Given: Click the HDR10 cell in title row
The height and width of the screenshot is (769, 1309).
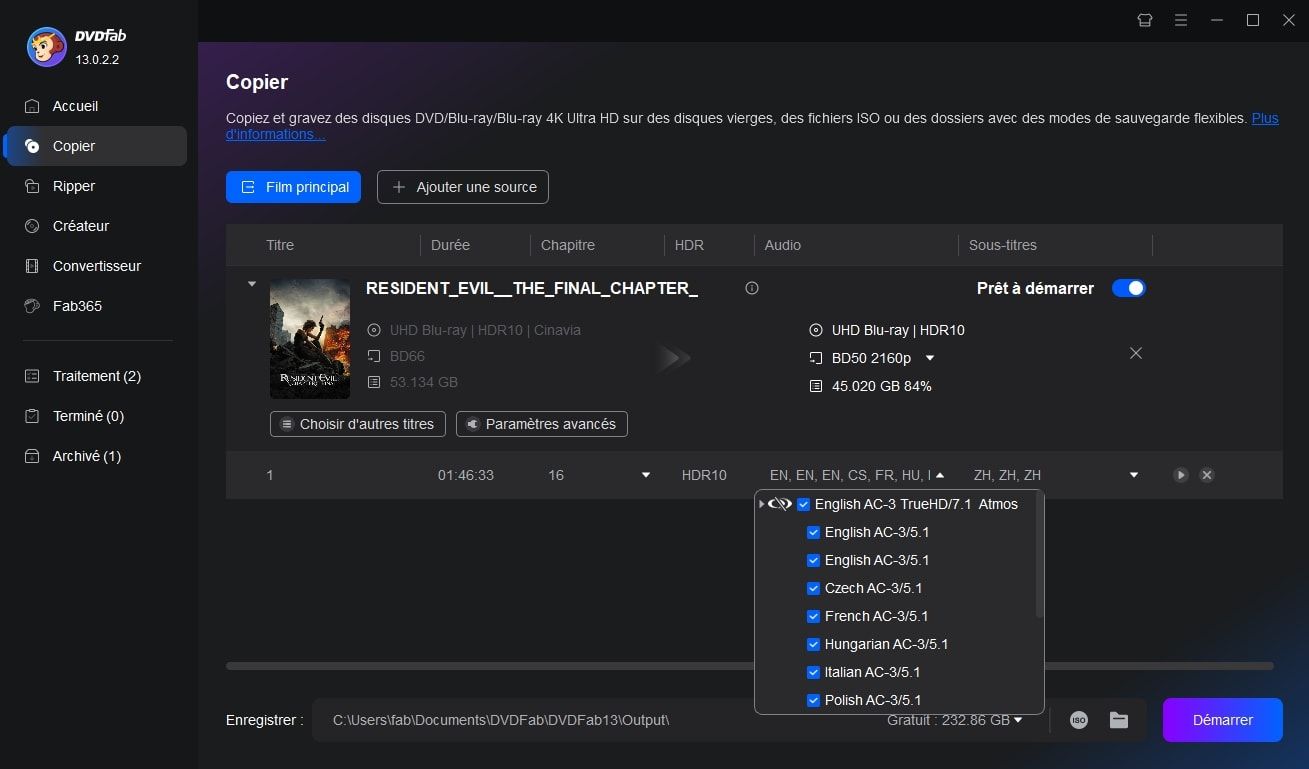Looking at the screenshot, I should pos(704,475).
